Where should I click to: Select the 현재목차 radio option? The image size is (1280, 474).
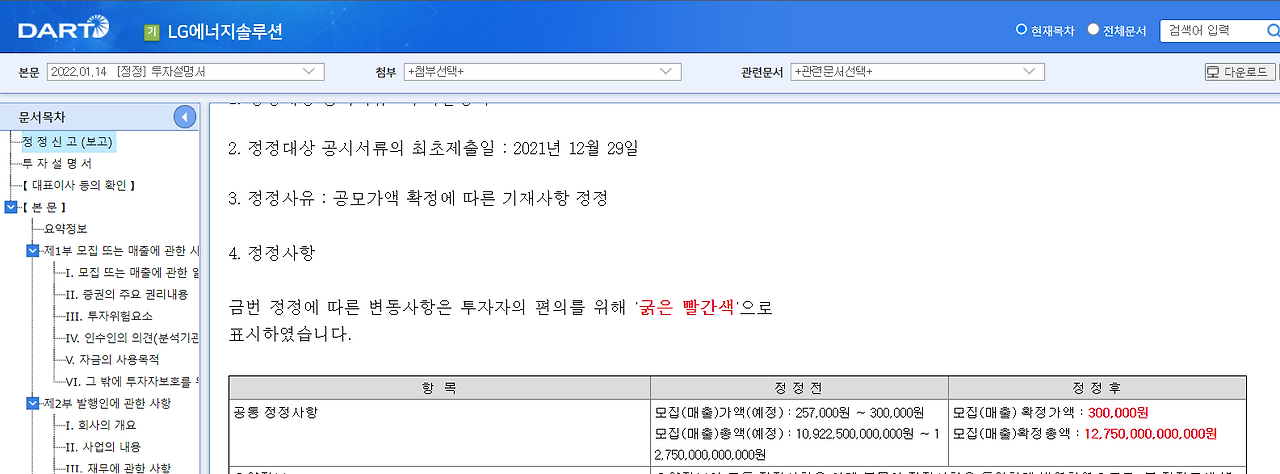(1021, 30)
